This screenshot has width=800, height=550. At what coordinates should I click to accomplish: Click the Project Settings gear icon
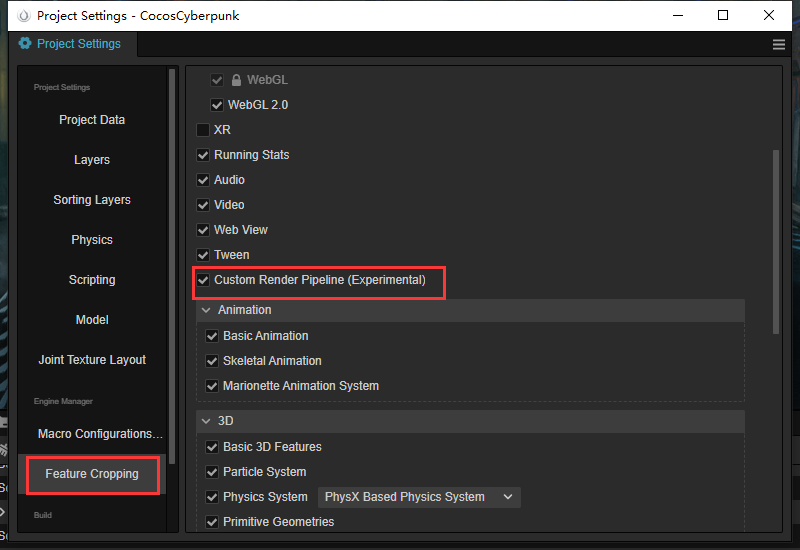point(25,44)
